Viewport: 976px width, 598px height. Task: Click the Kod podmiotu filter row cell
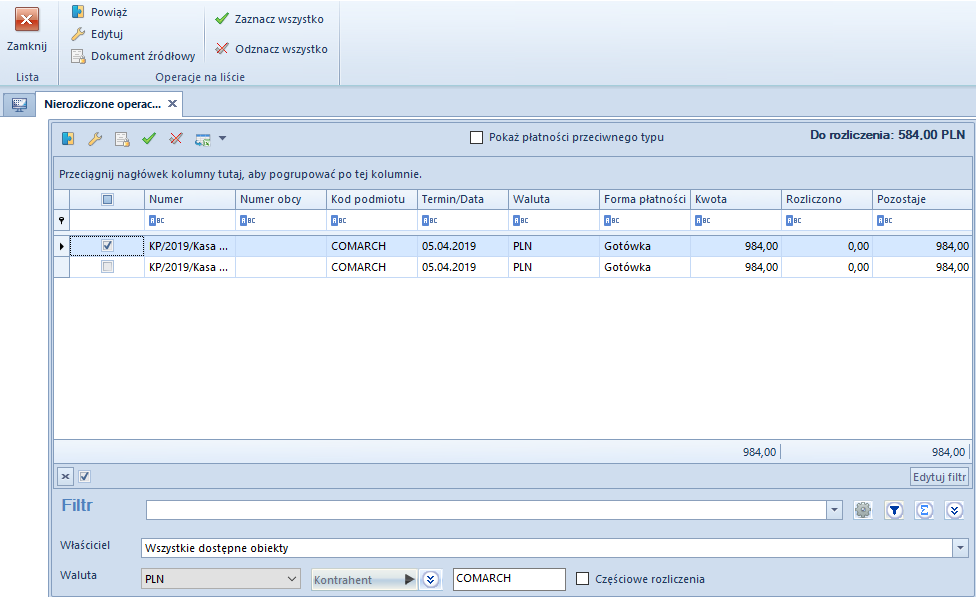(x=372, y=220)
